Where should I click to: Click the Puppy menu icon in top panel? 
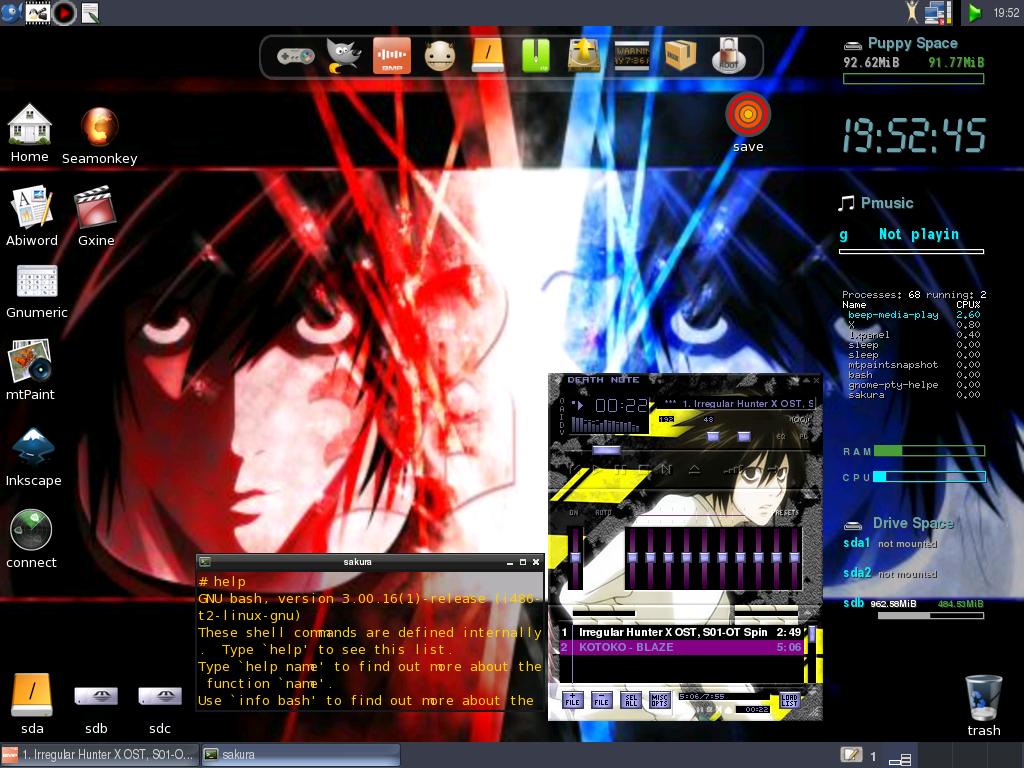pyautogui.click(x=11, y=12)
